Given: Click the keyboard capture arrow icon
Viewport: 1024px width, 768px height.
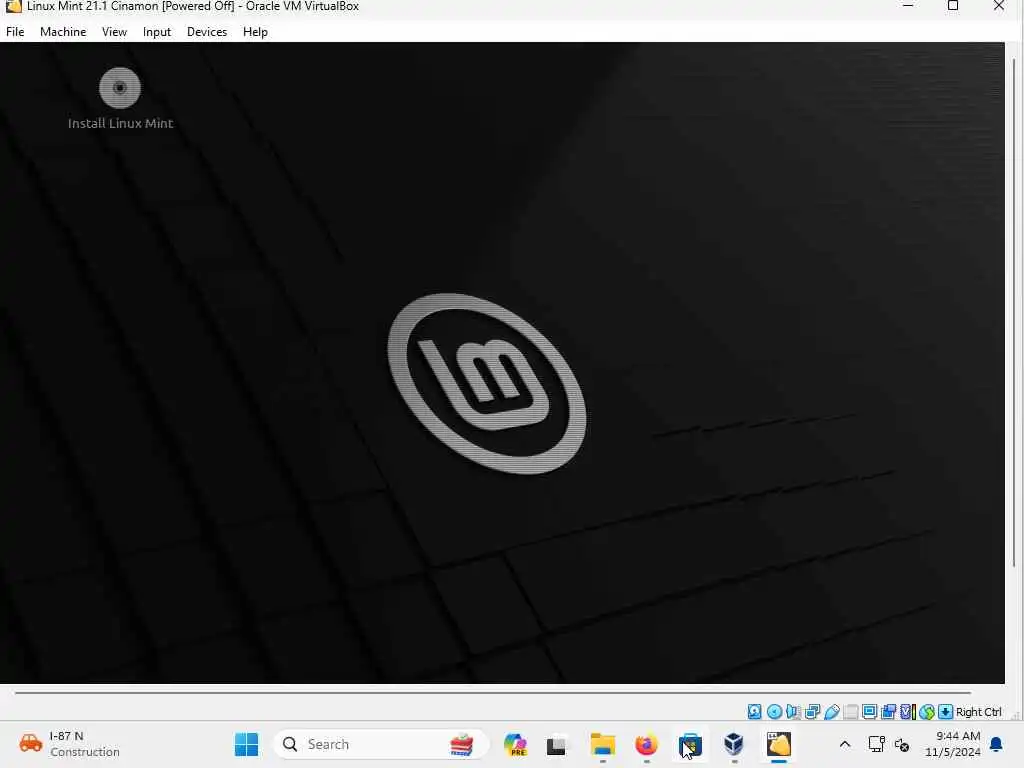Looking at the screenshot, I should click(x=945, y=712).
